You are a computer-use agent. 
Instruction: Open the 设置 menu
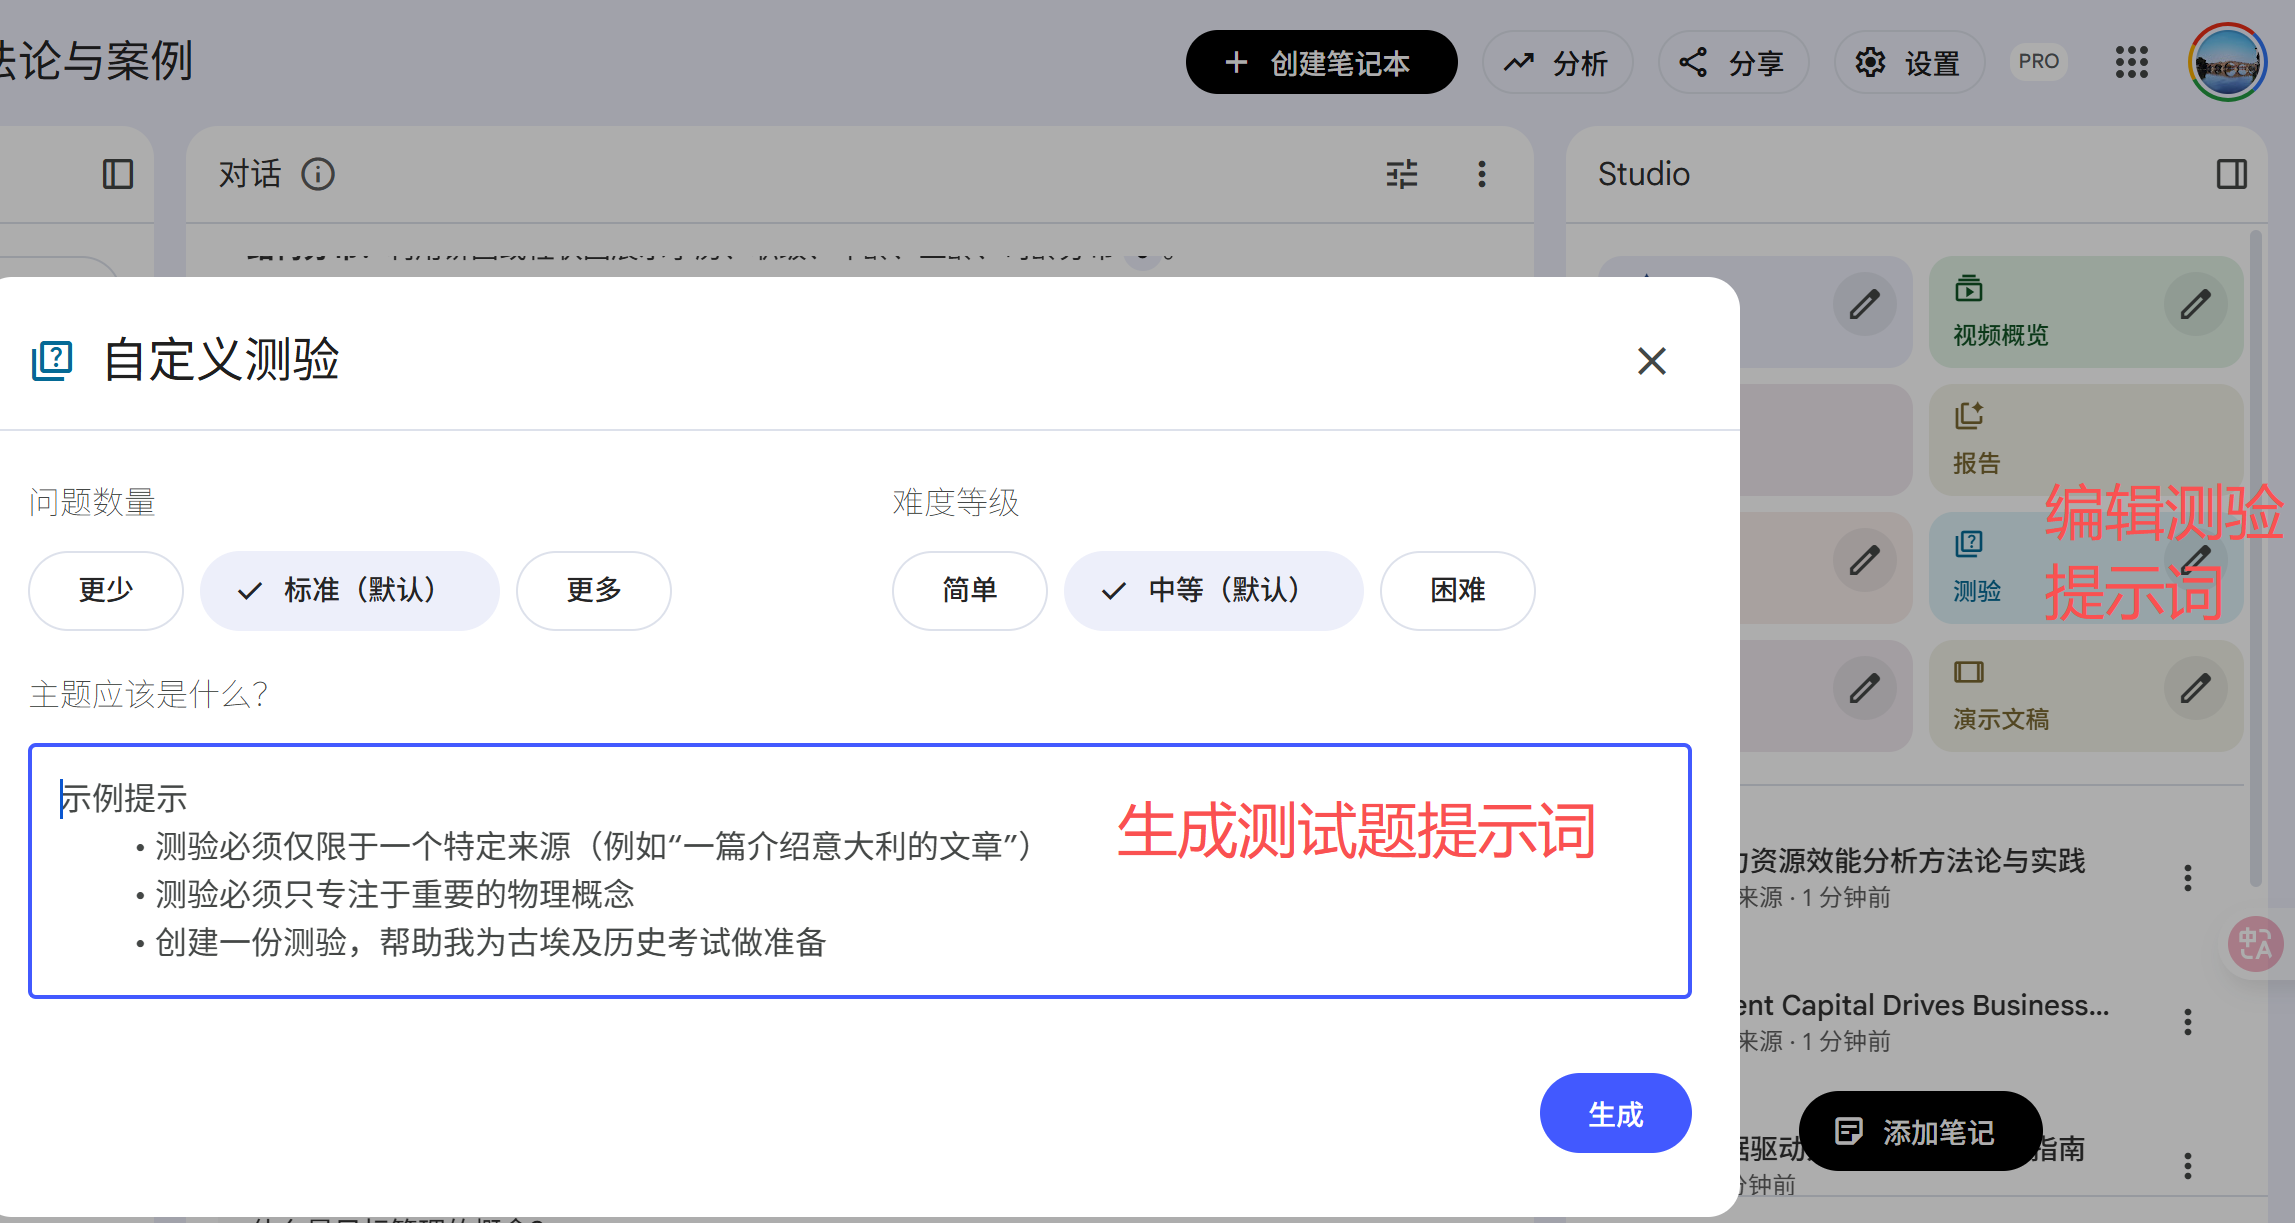coord(1908,62)
